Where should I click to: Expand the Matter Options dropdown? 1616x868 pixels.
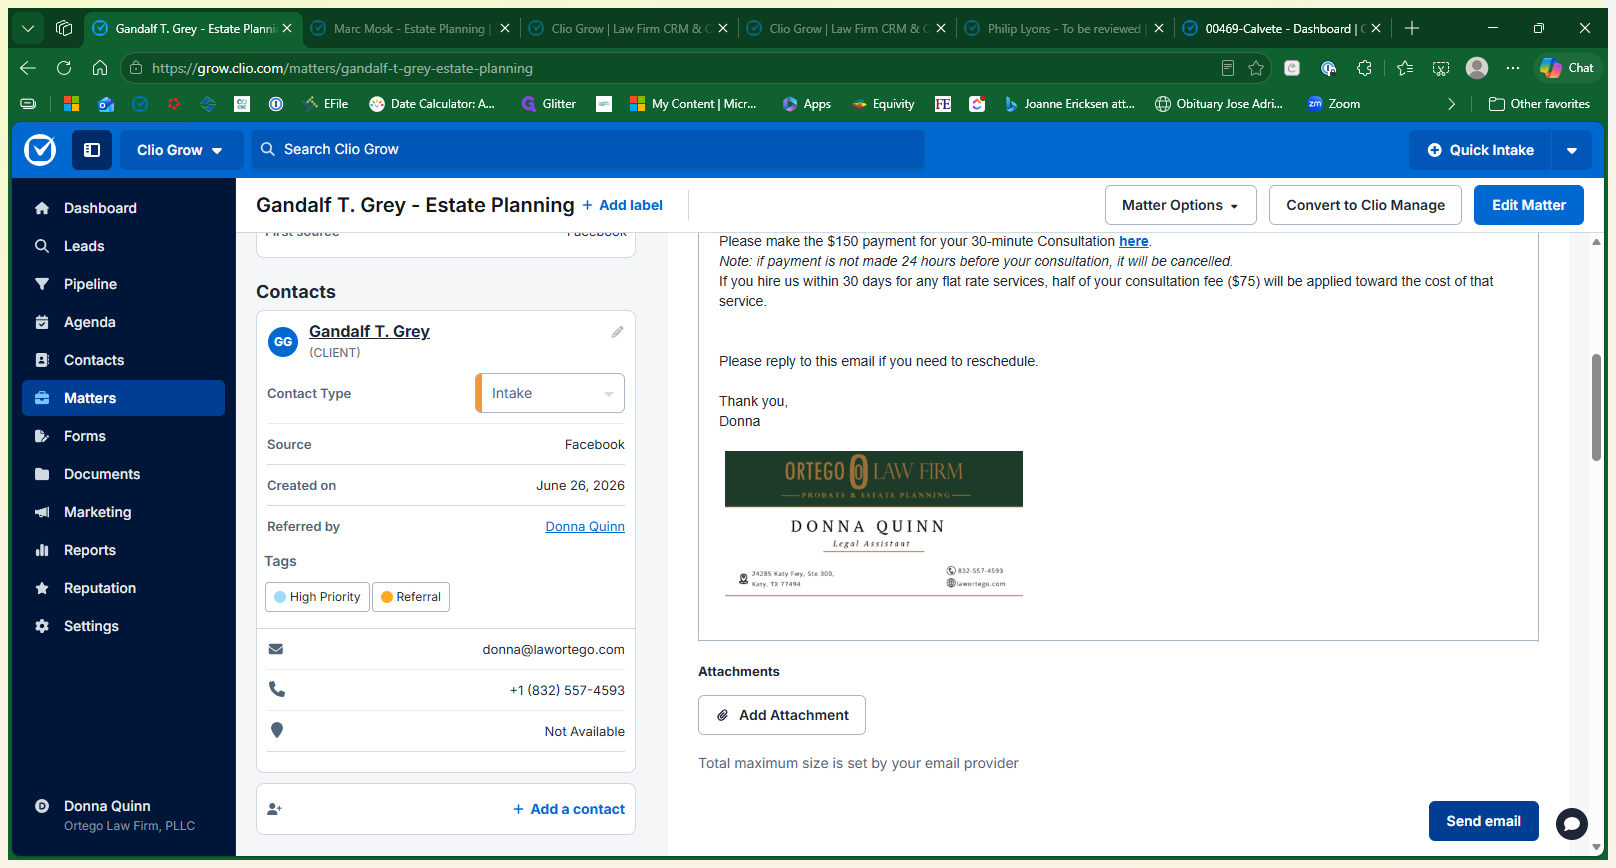pyautogui.click(x=1181, y=205)
